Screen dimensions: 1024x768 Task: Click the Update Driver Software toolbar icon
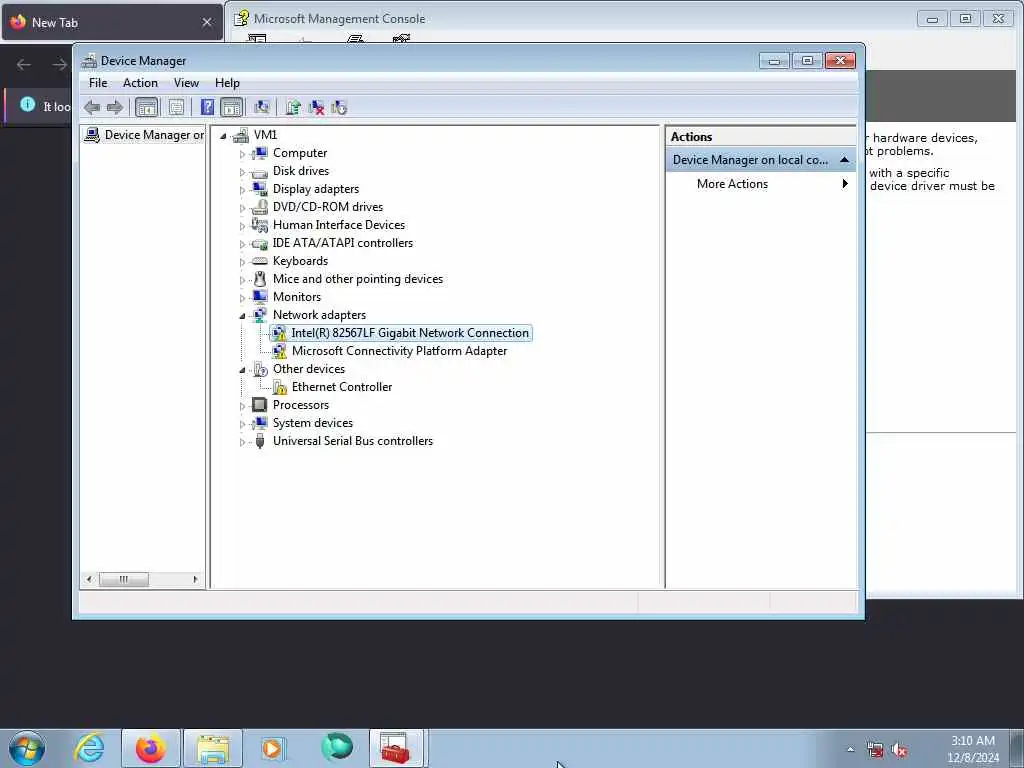[x=293, y=107]
